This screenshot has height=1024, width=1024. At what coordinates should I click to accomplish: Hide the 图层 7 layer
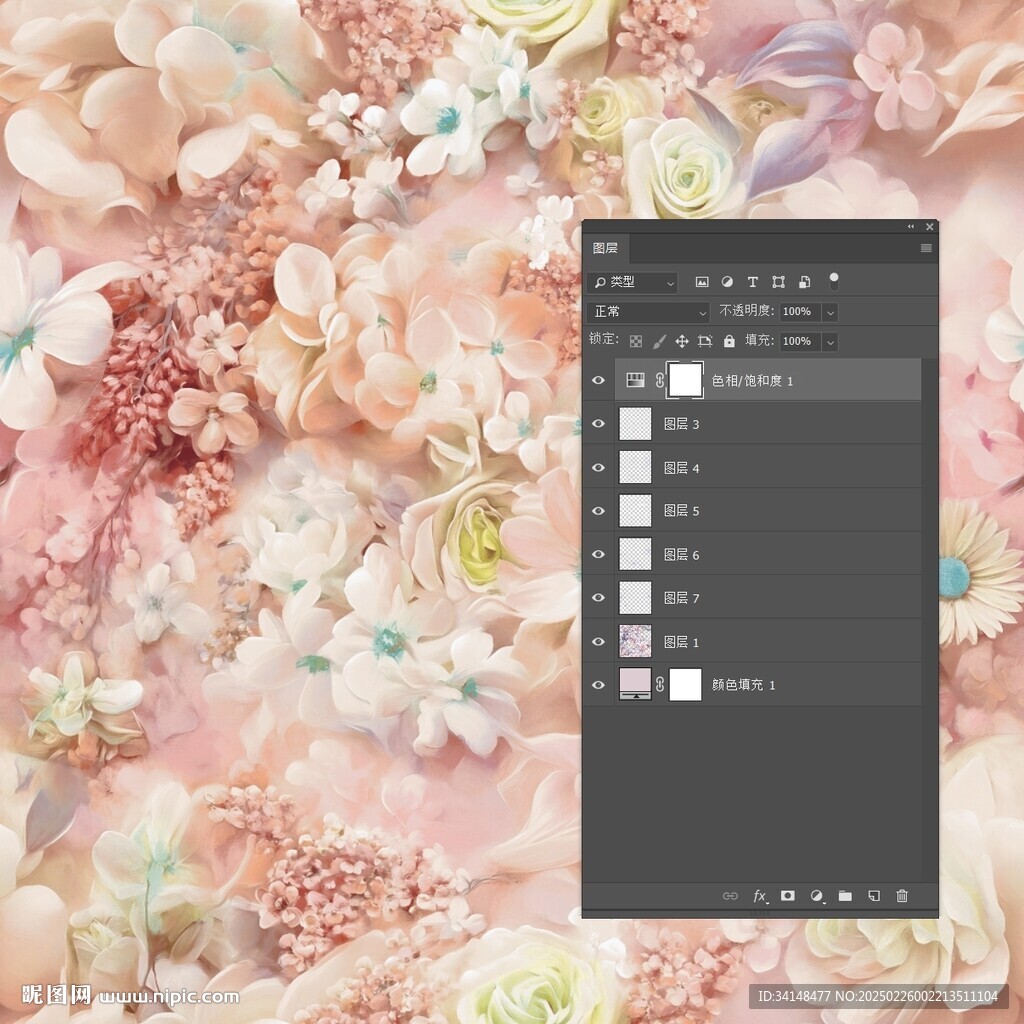click(598, 598)
